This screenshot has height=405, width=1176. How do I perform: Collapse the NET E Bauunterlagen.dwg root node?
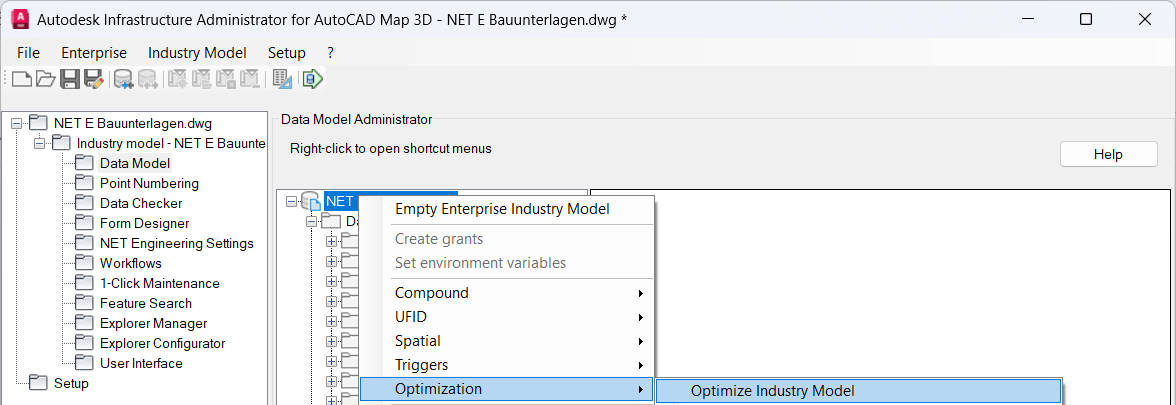(x=16, y=123)
